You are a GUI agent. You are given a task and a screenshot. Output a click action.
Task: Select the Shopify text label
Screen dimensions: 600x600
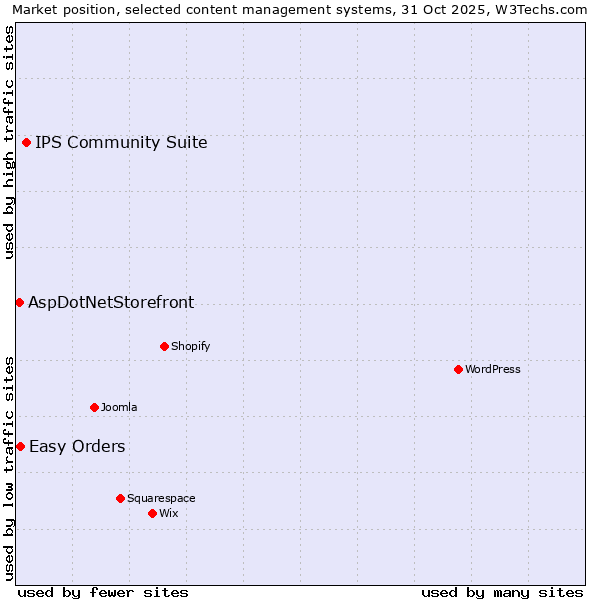(190, 346)
